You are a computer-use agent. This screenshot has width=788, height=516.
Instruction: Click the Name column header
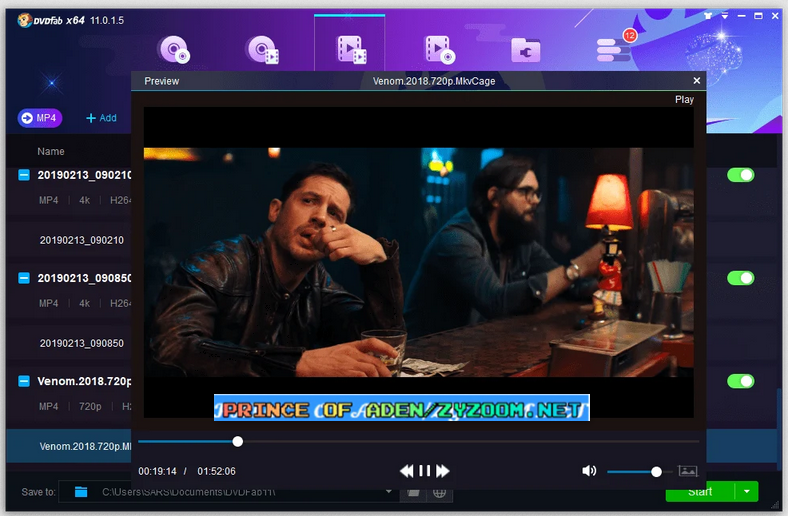(x=51, y=151)
